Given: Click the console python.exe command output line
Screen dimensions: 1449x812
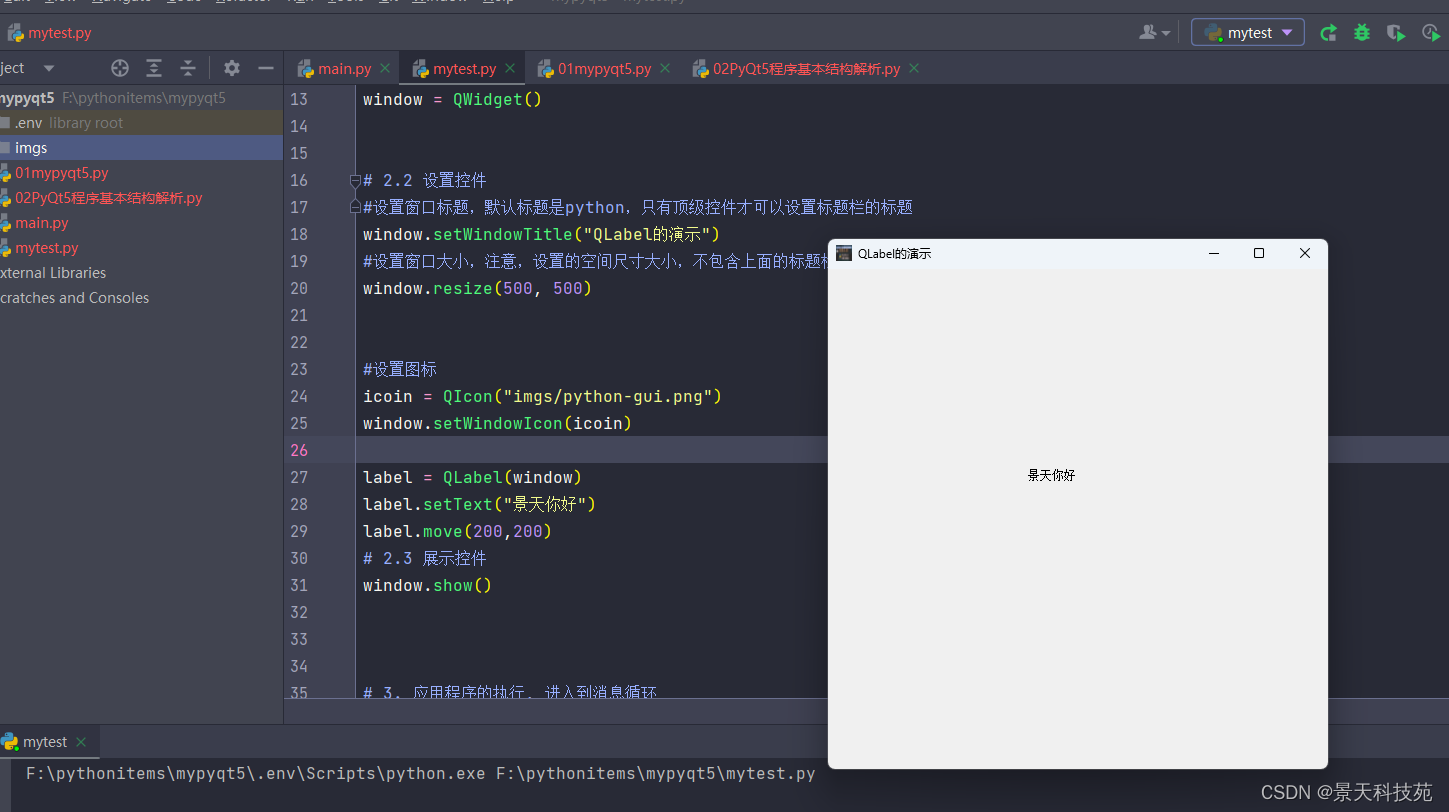Looking at the screenshot, I should [x=420, y=773].
